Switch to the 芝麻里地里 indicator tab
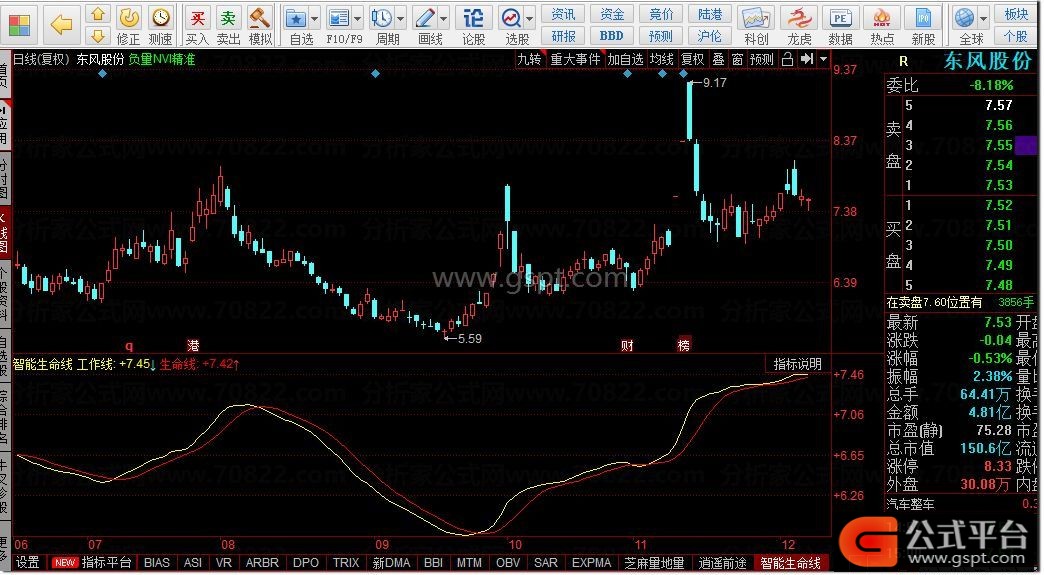 point(654,563)
